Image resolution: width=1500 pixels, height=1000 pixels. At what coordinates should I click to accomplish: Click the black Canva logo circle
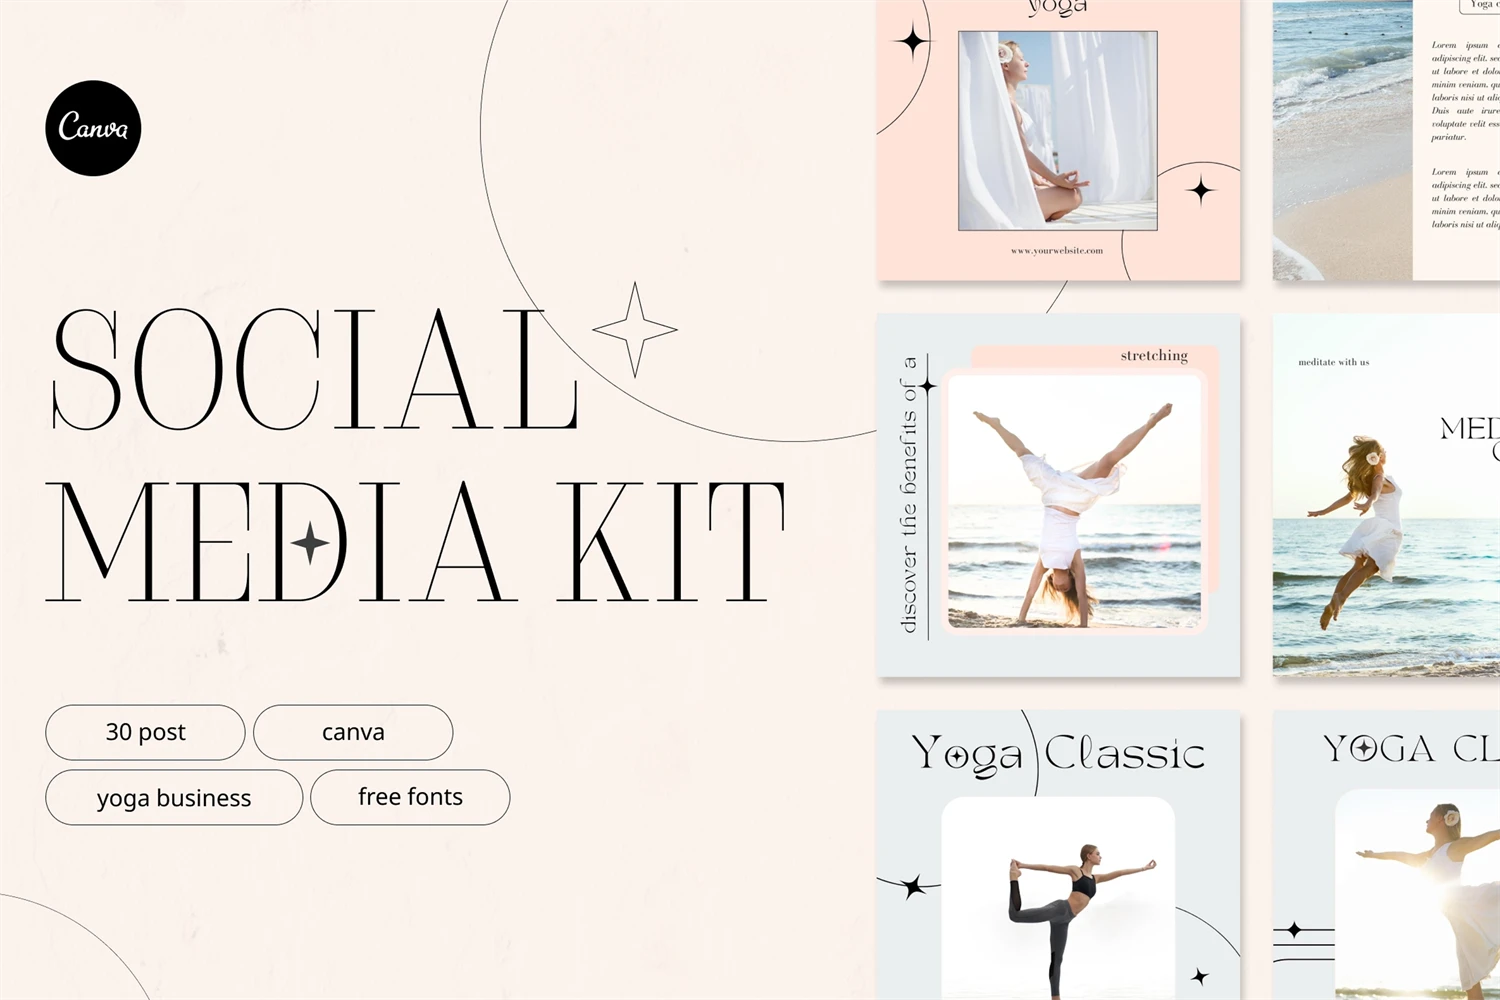(93, 128)
